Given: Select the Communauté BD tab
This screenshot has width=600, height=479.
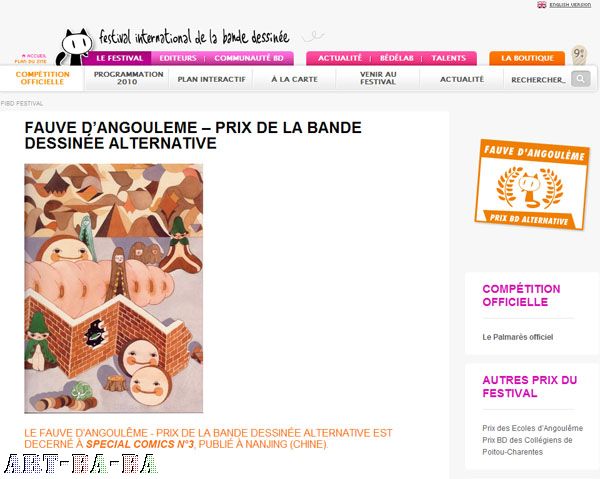Looking at the screenshot, I should (x=249, y=58).
